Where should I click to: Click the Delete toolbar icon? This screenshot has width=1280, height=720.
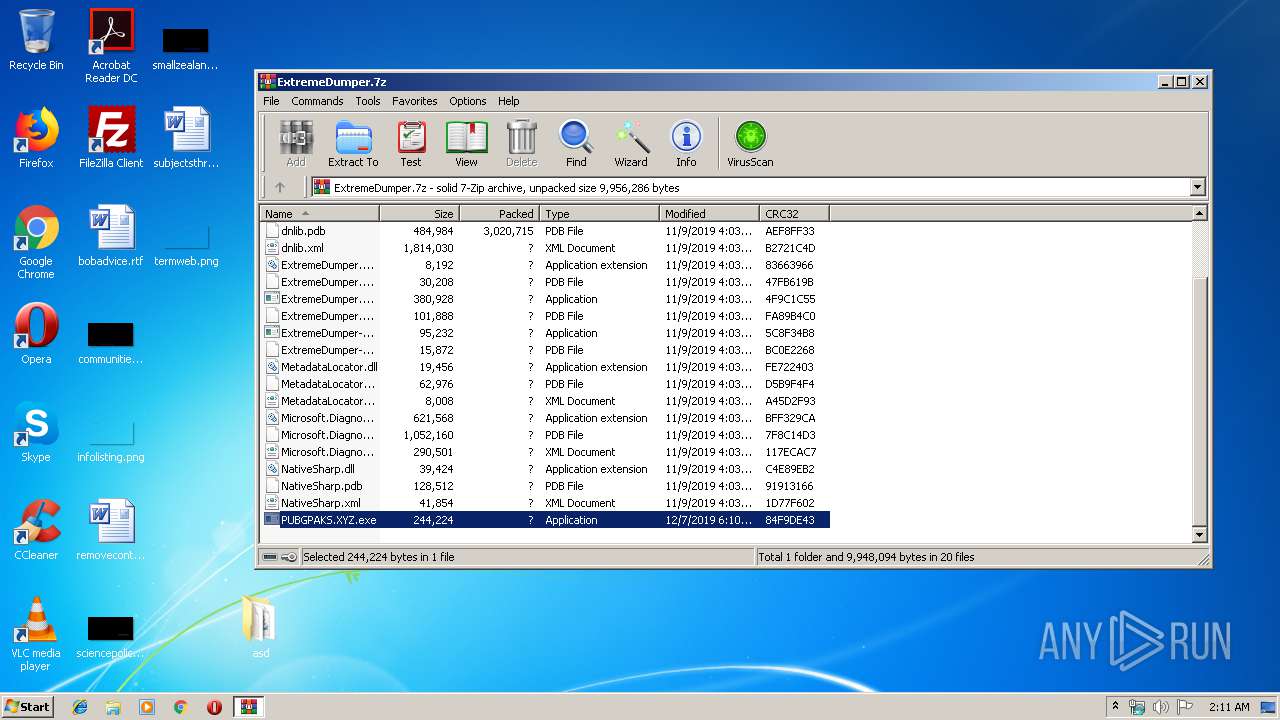click(x=521, y=144)
